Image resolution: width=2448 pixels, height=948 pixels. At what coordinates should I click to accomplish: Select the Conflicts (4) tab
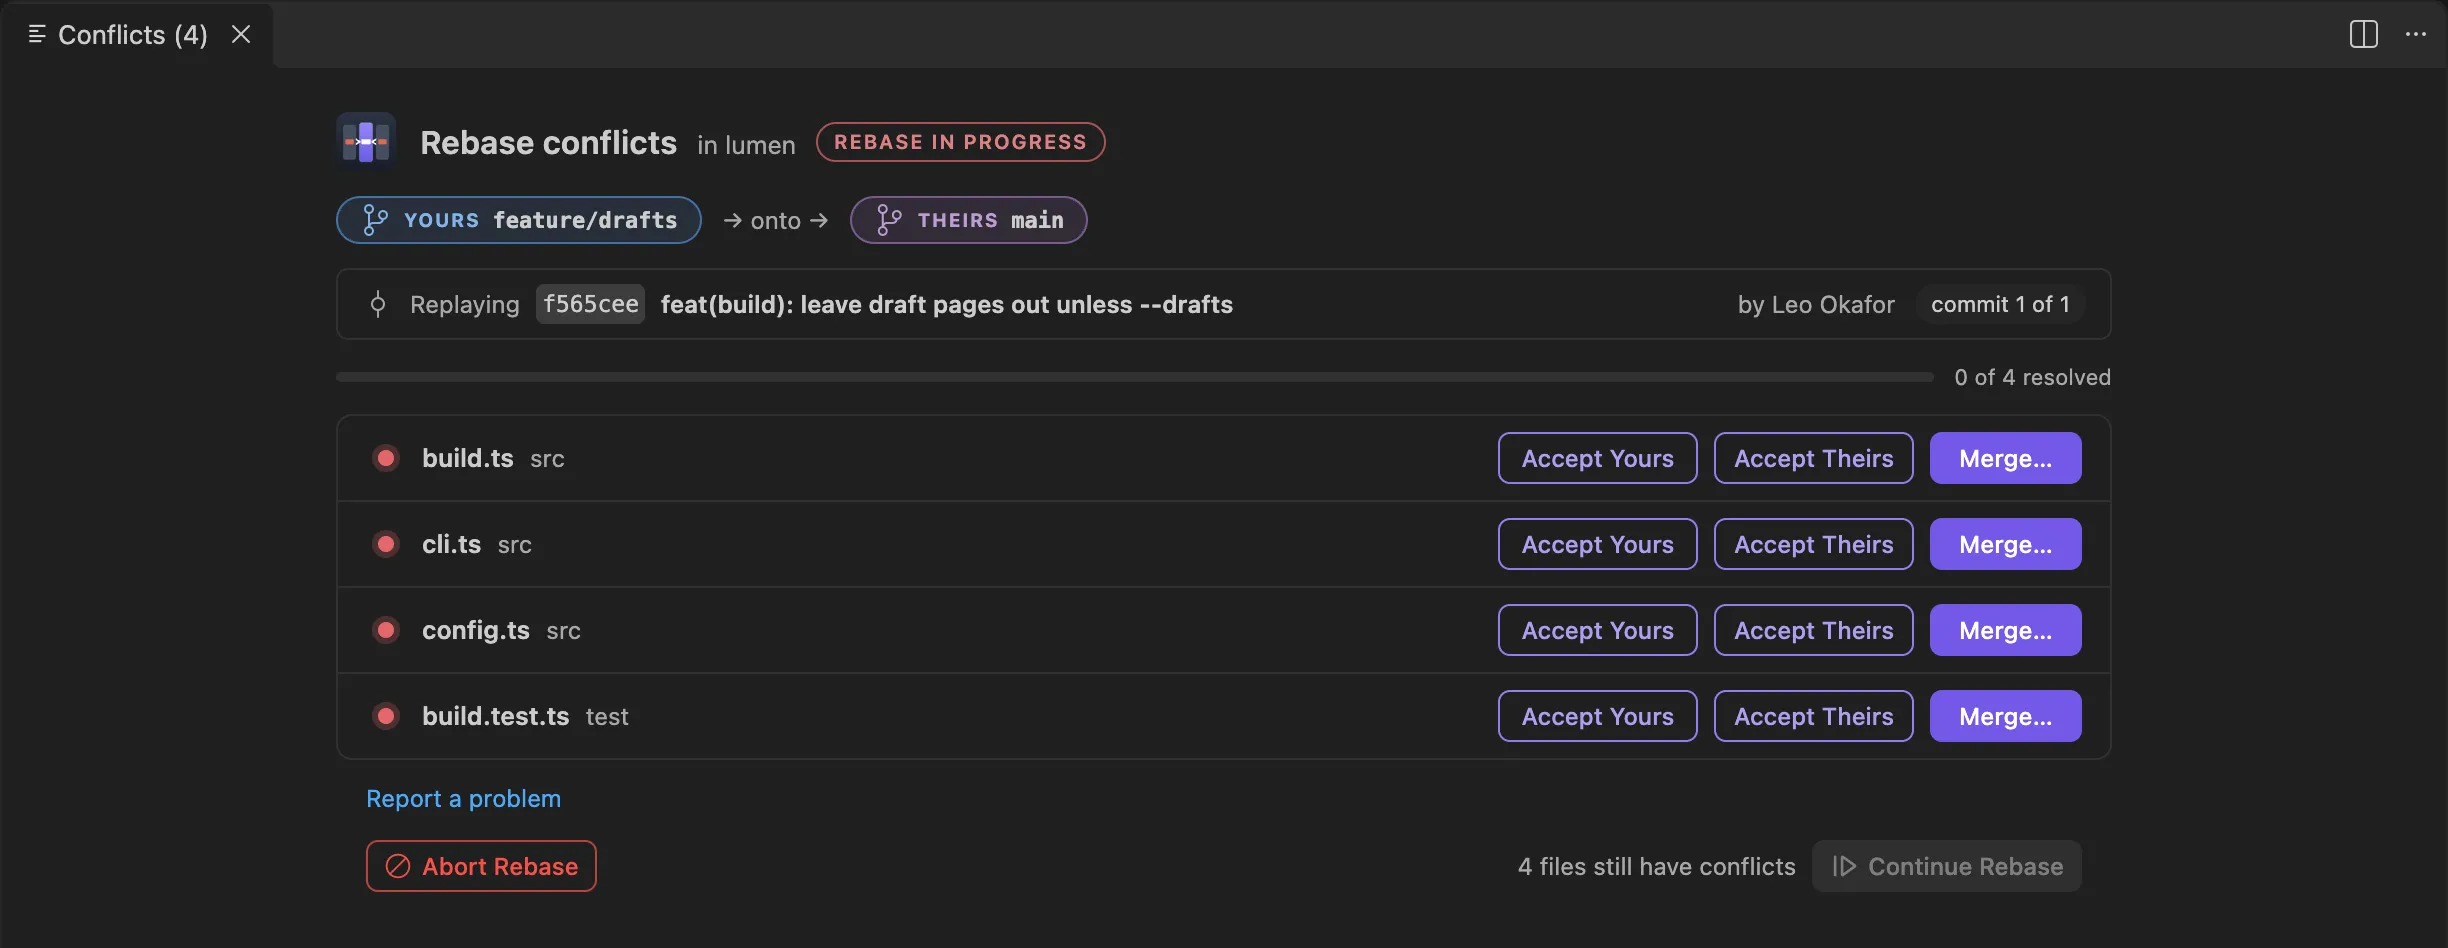pyautogui.click(x=137, y=35)
